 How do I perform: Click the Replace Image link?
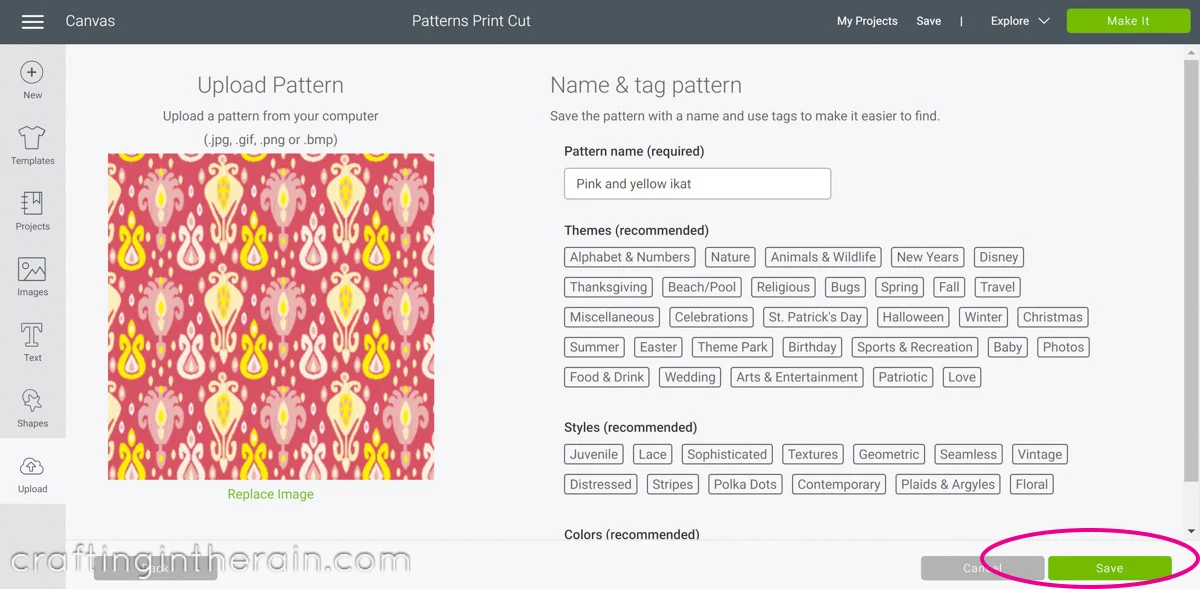click(270, 494)
